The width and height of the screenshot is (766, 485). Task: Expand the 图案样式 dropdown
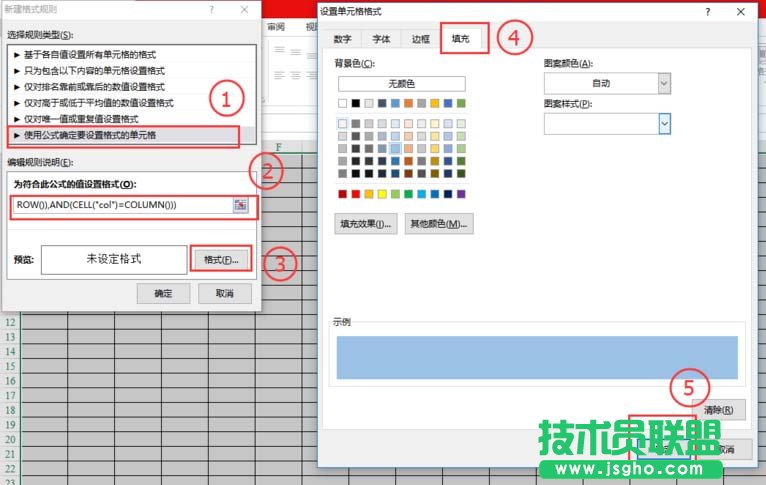[x=664, y=124]
